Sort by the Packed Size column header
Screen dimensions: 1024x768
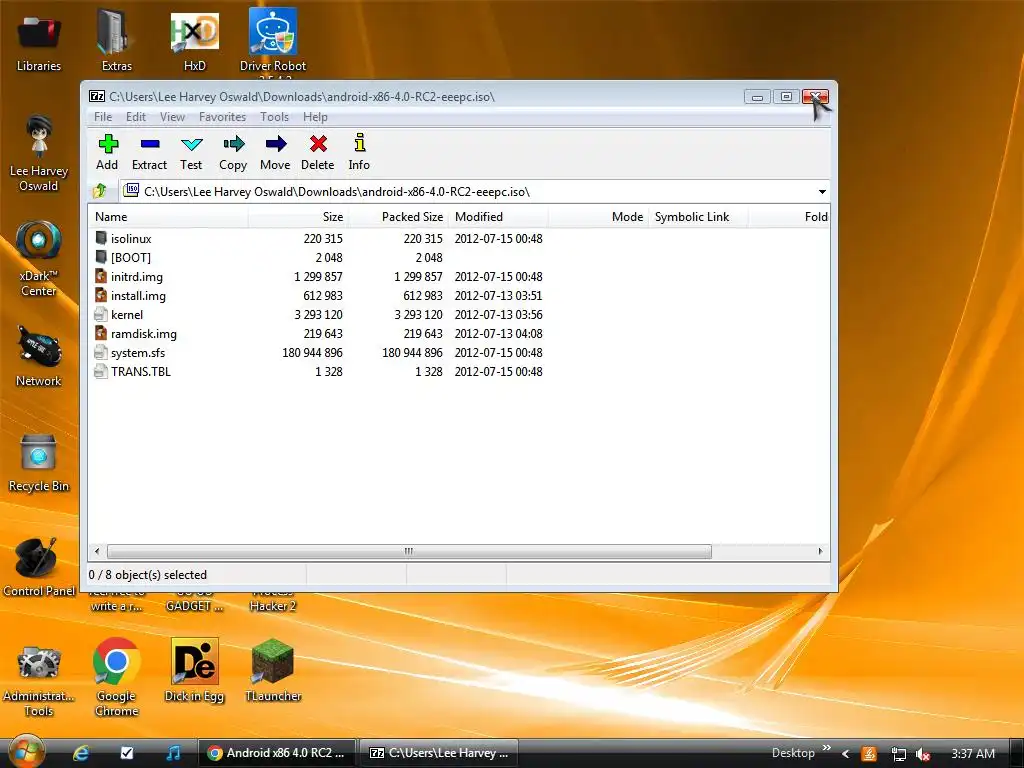pyautogui.click(x=398, y=217)
